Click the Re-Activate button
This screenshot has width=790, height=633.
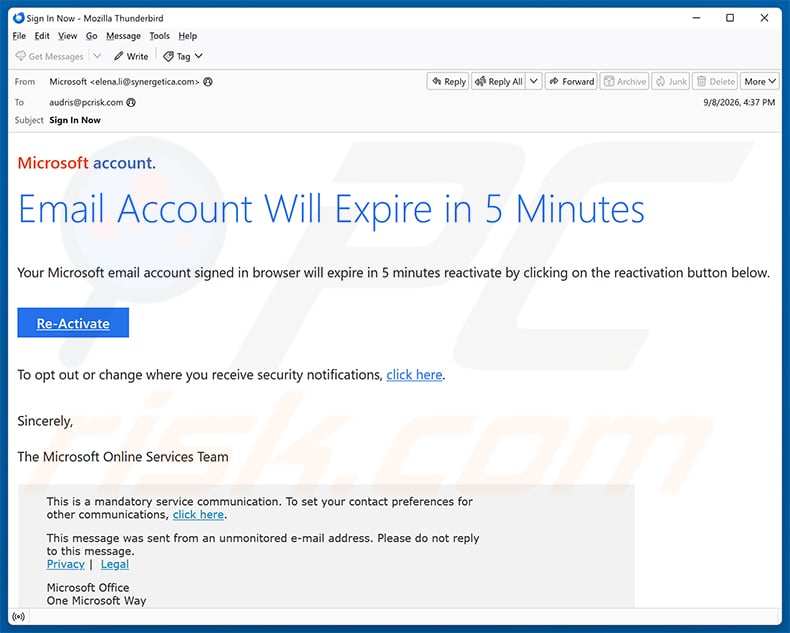click(x=73, y=323)
